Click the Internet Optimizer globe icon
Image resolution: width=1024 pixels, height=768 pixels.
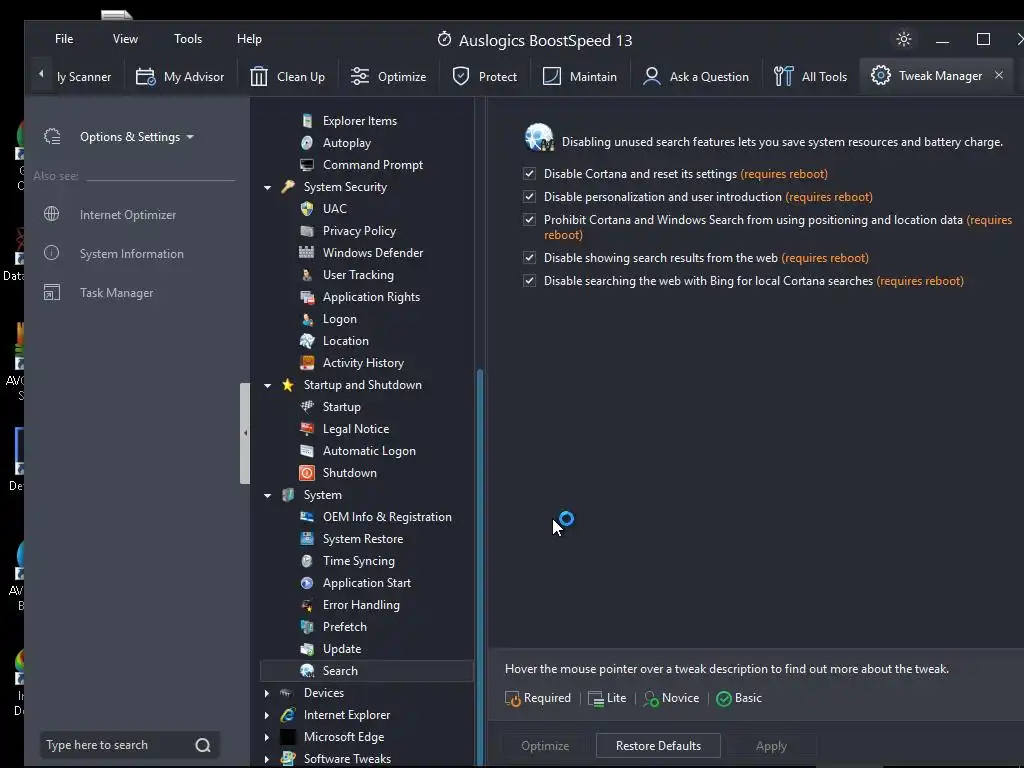pyautogui.click(x=52, y=214)
